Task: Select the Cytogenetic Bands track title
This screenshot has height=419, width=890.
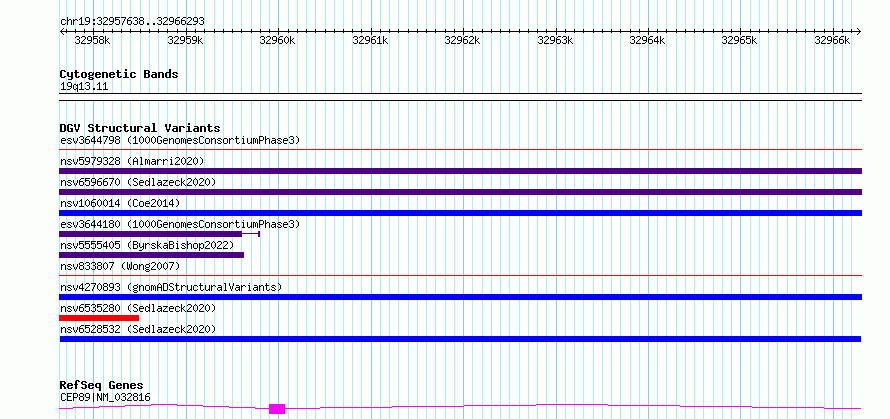Action: pos(119,74)
